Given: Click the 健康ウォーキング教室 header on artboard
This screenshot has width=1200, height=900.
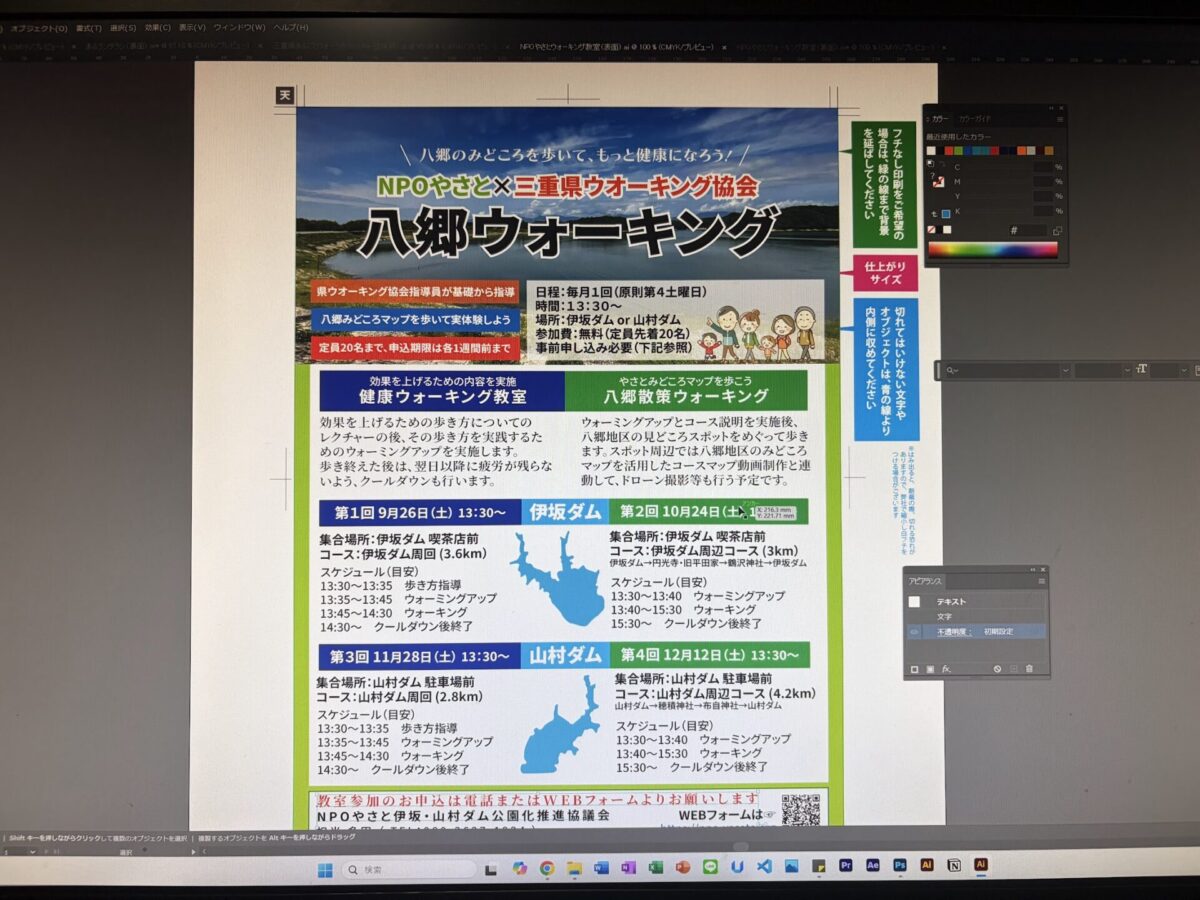Looking at the screenshot, I should click(x=442, y=397).
